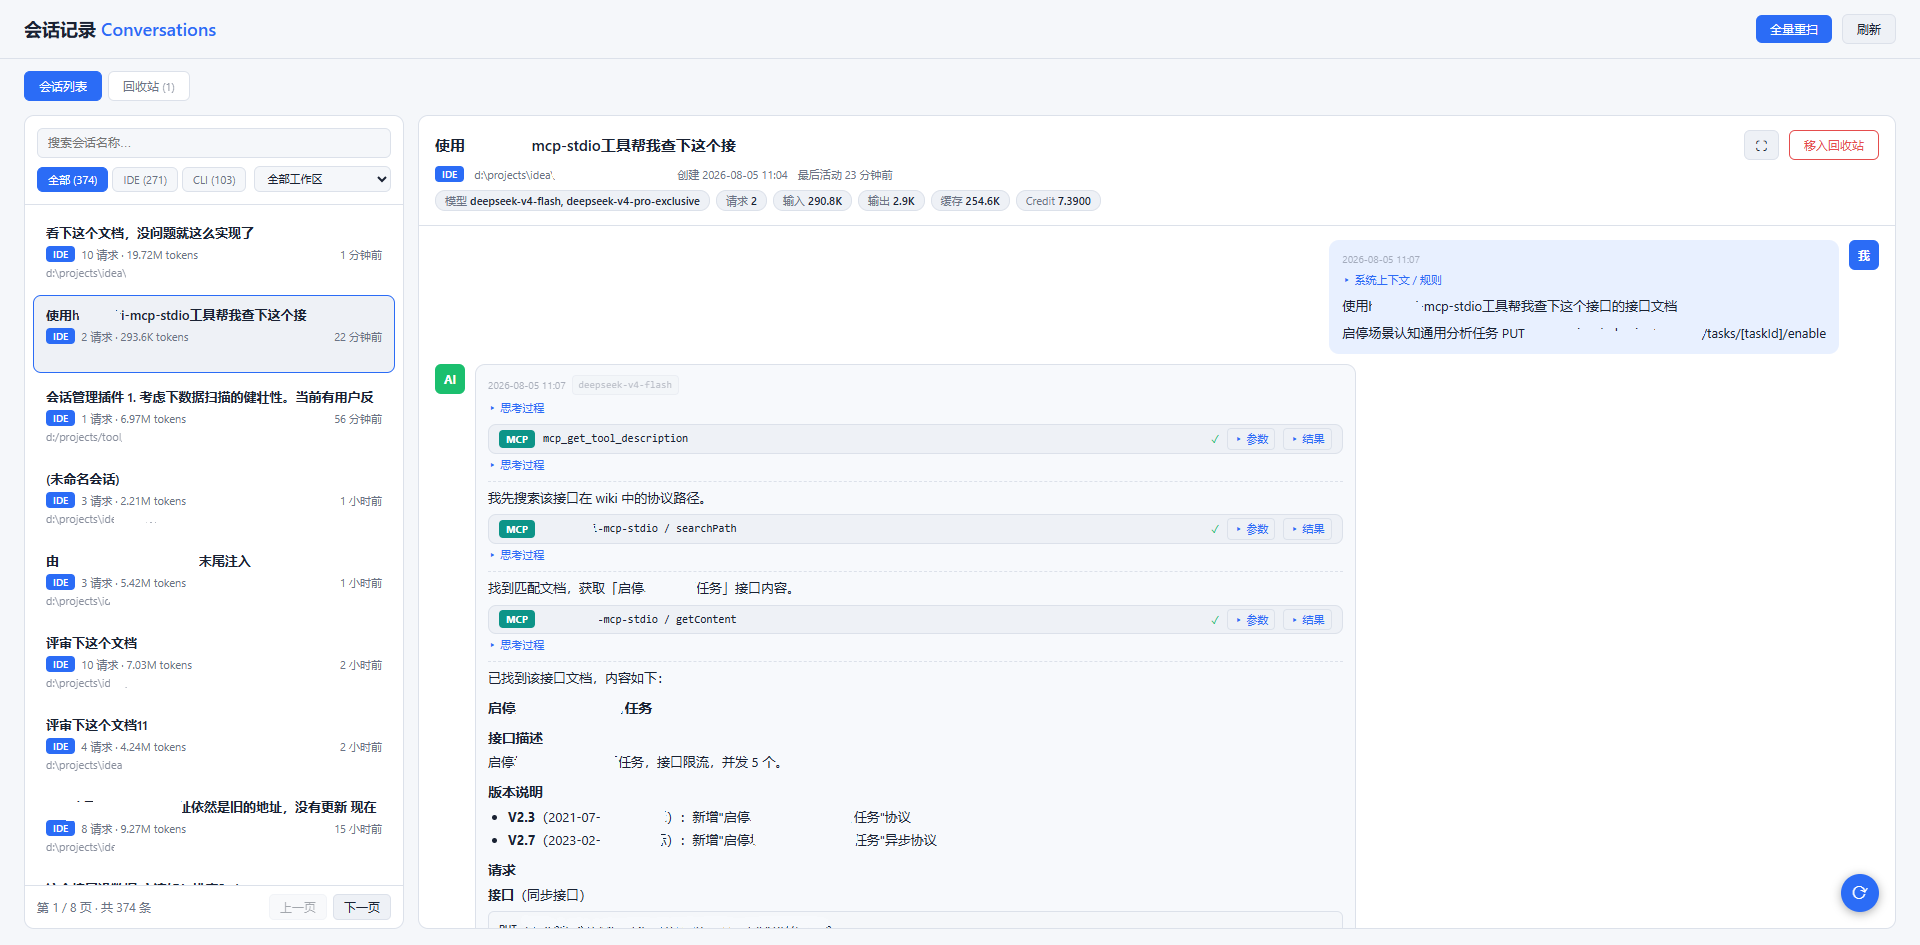The width and height of the screenshot is (1920, 945).
Task: Go to 下一页 of conversations
Action: tap(362, 907)
